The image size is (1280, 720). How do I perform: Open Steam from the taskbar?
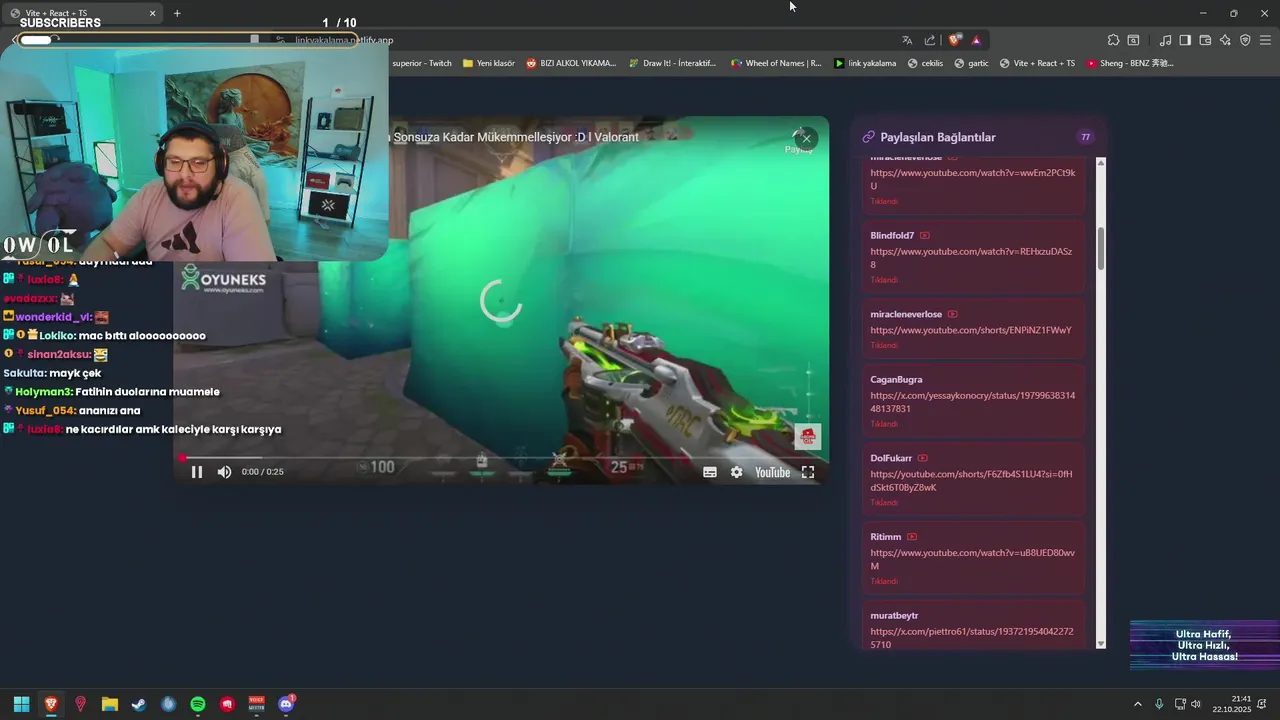[x=139, y=704]
